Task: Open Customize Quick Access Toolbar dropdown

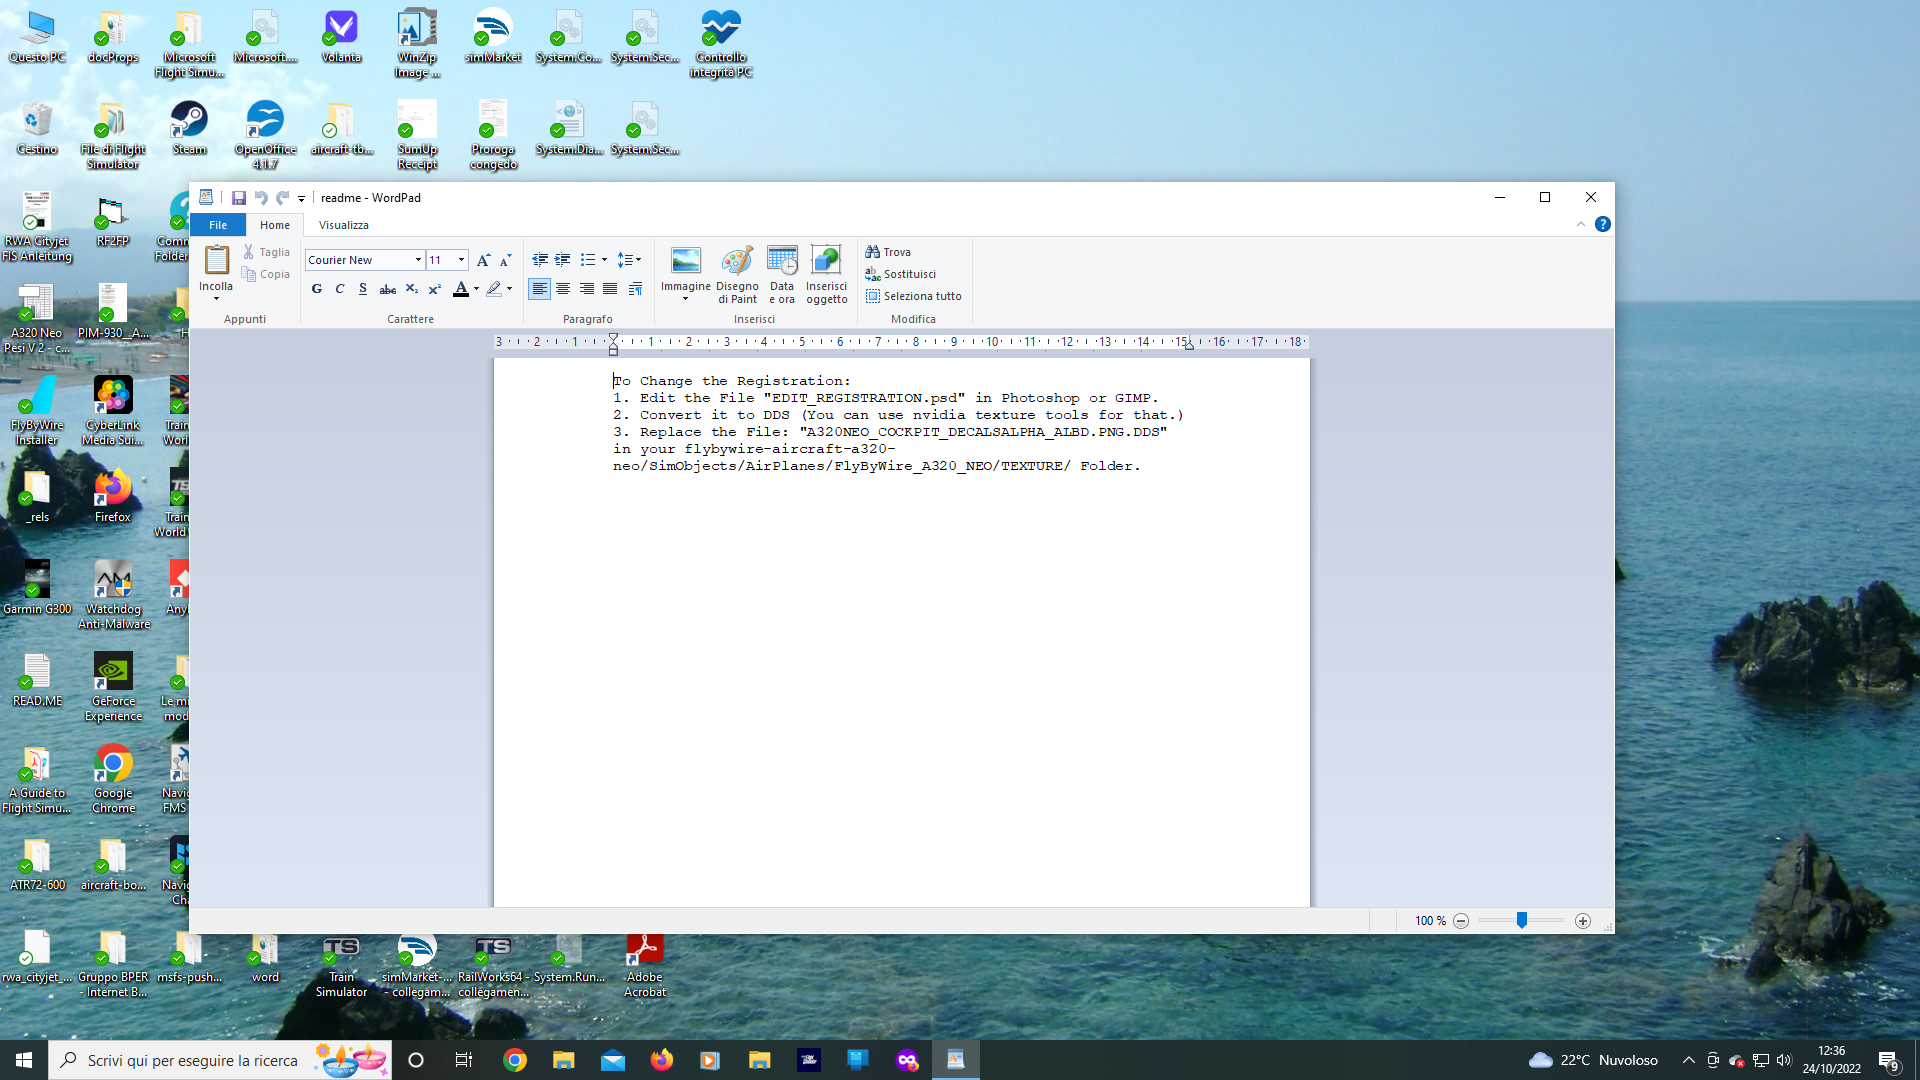Action: [301, 199]
